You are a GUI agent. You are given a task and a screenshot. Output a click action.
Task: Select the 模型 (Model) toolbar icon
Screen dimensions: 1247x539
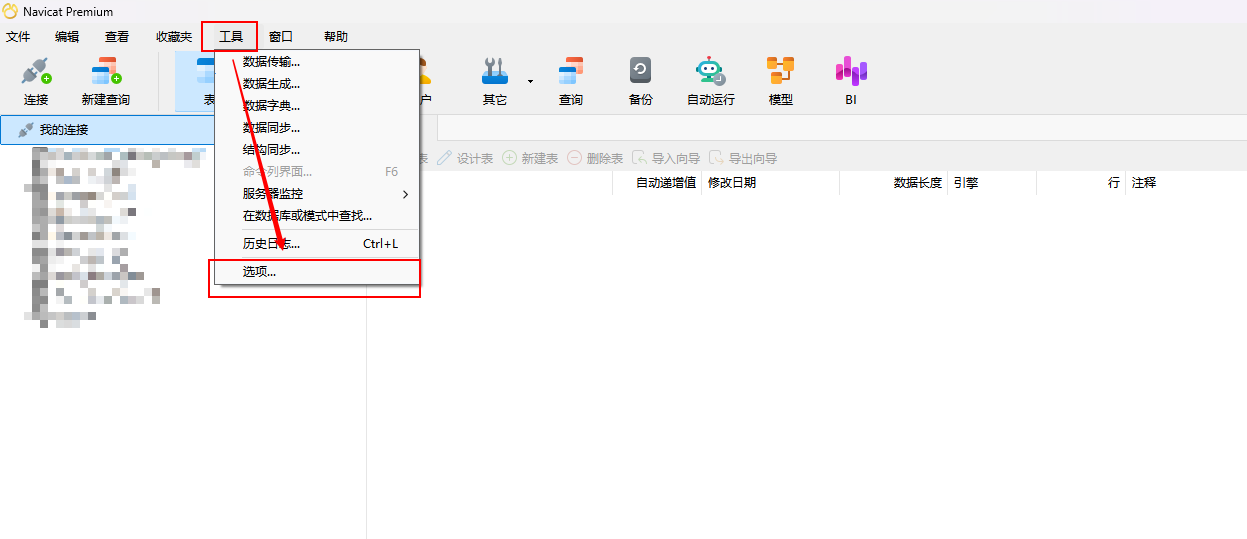pos(780,80)
